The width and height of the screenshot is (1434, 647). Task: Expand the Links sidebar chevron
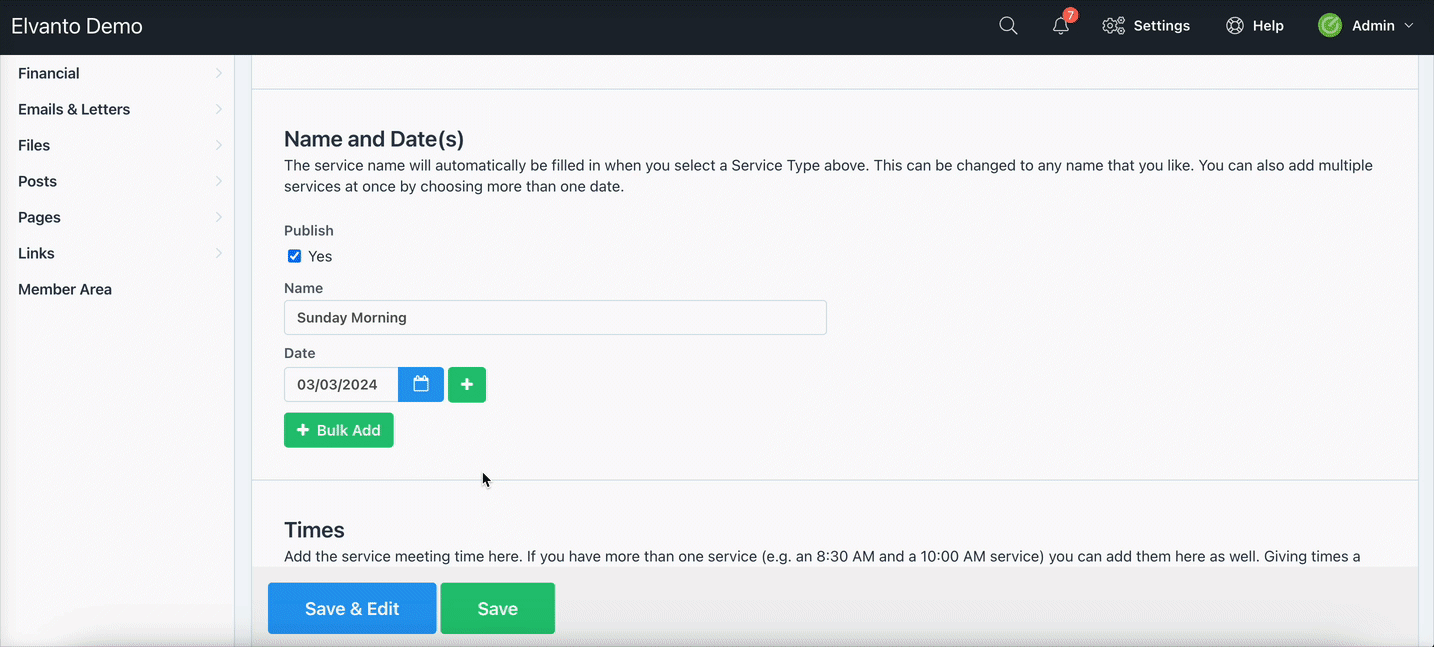click(219, 253)
